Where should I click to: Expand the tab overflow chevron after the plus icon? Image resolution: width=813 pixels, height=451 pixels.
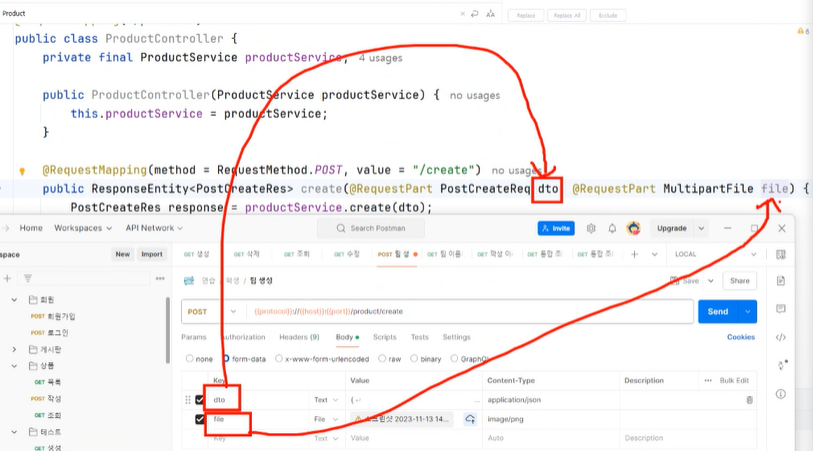pos(654,254)
